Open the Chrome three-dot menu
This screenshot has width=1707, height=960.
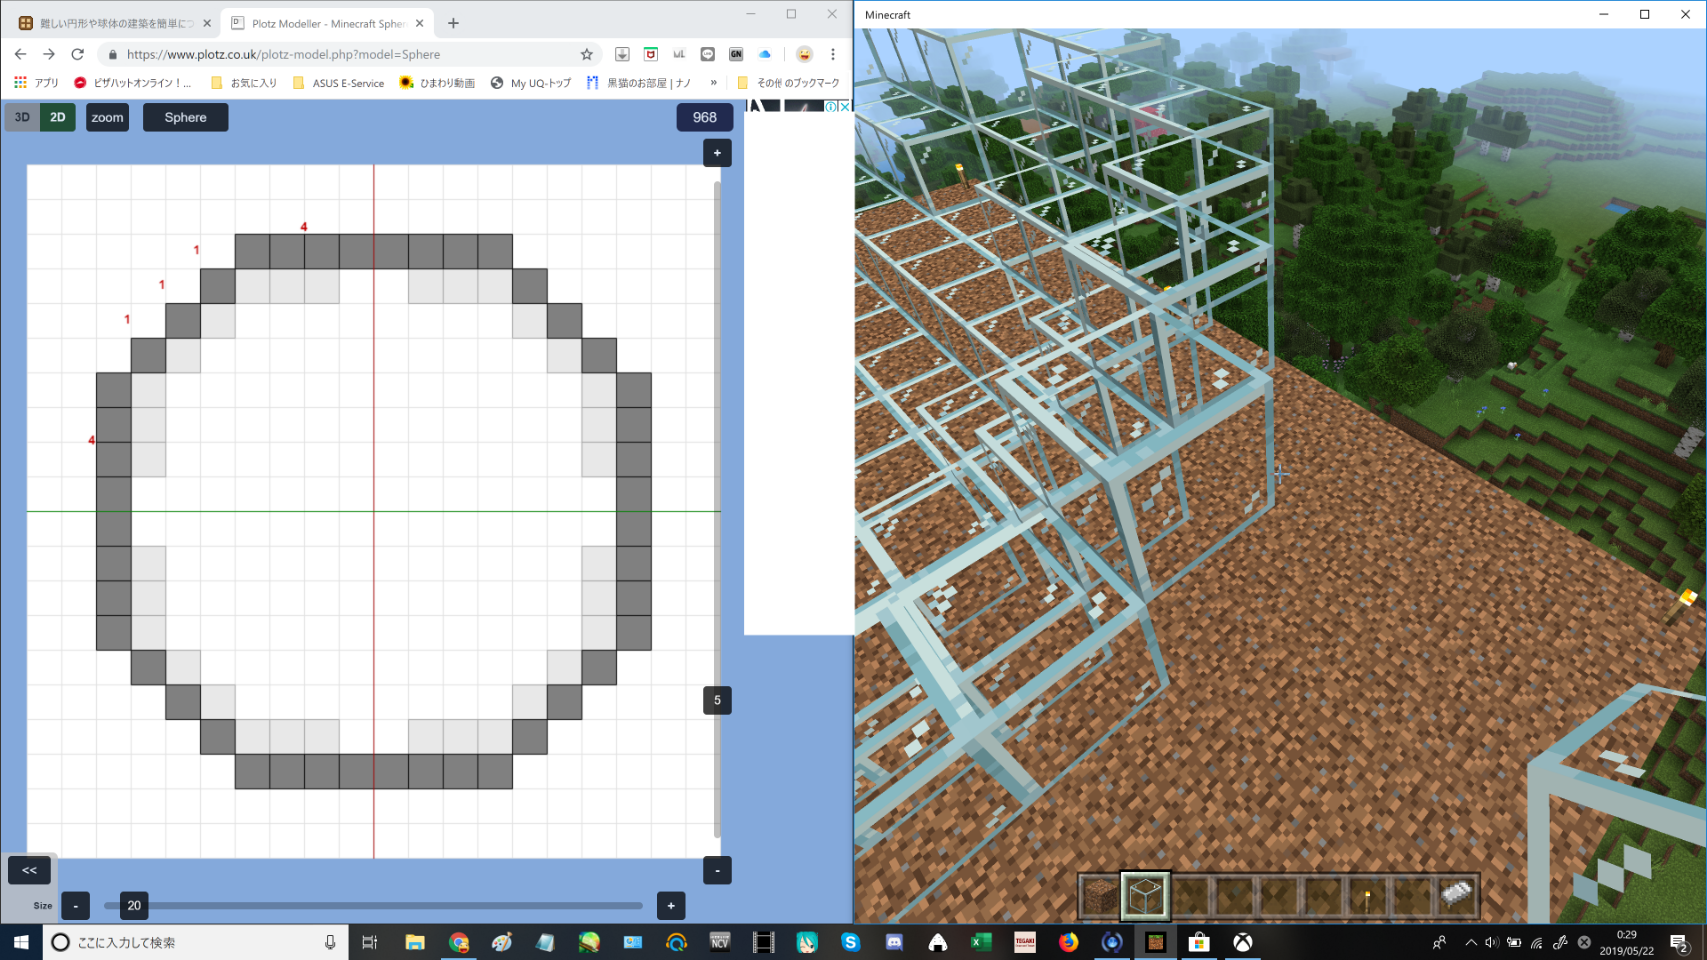832,54
